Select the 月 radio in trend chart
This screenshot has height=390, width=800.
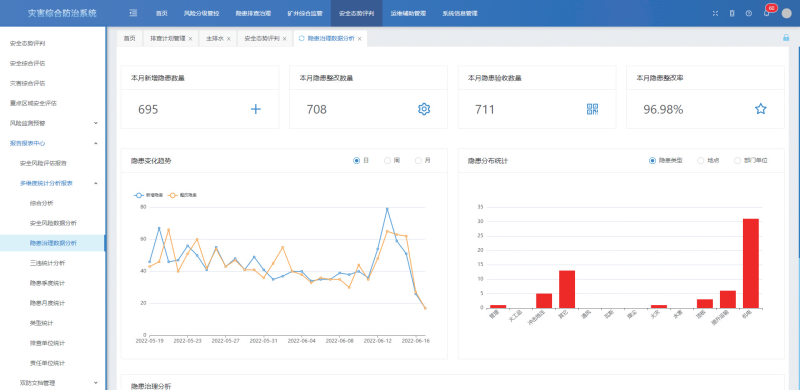[418, 161]
